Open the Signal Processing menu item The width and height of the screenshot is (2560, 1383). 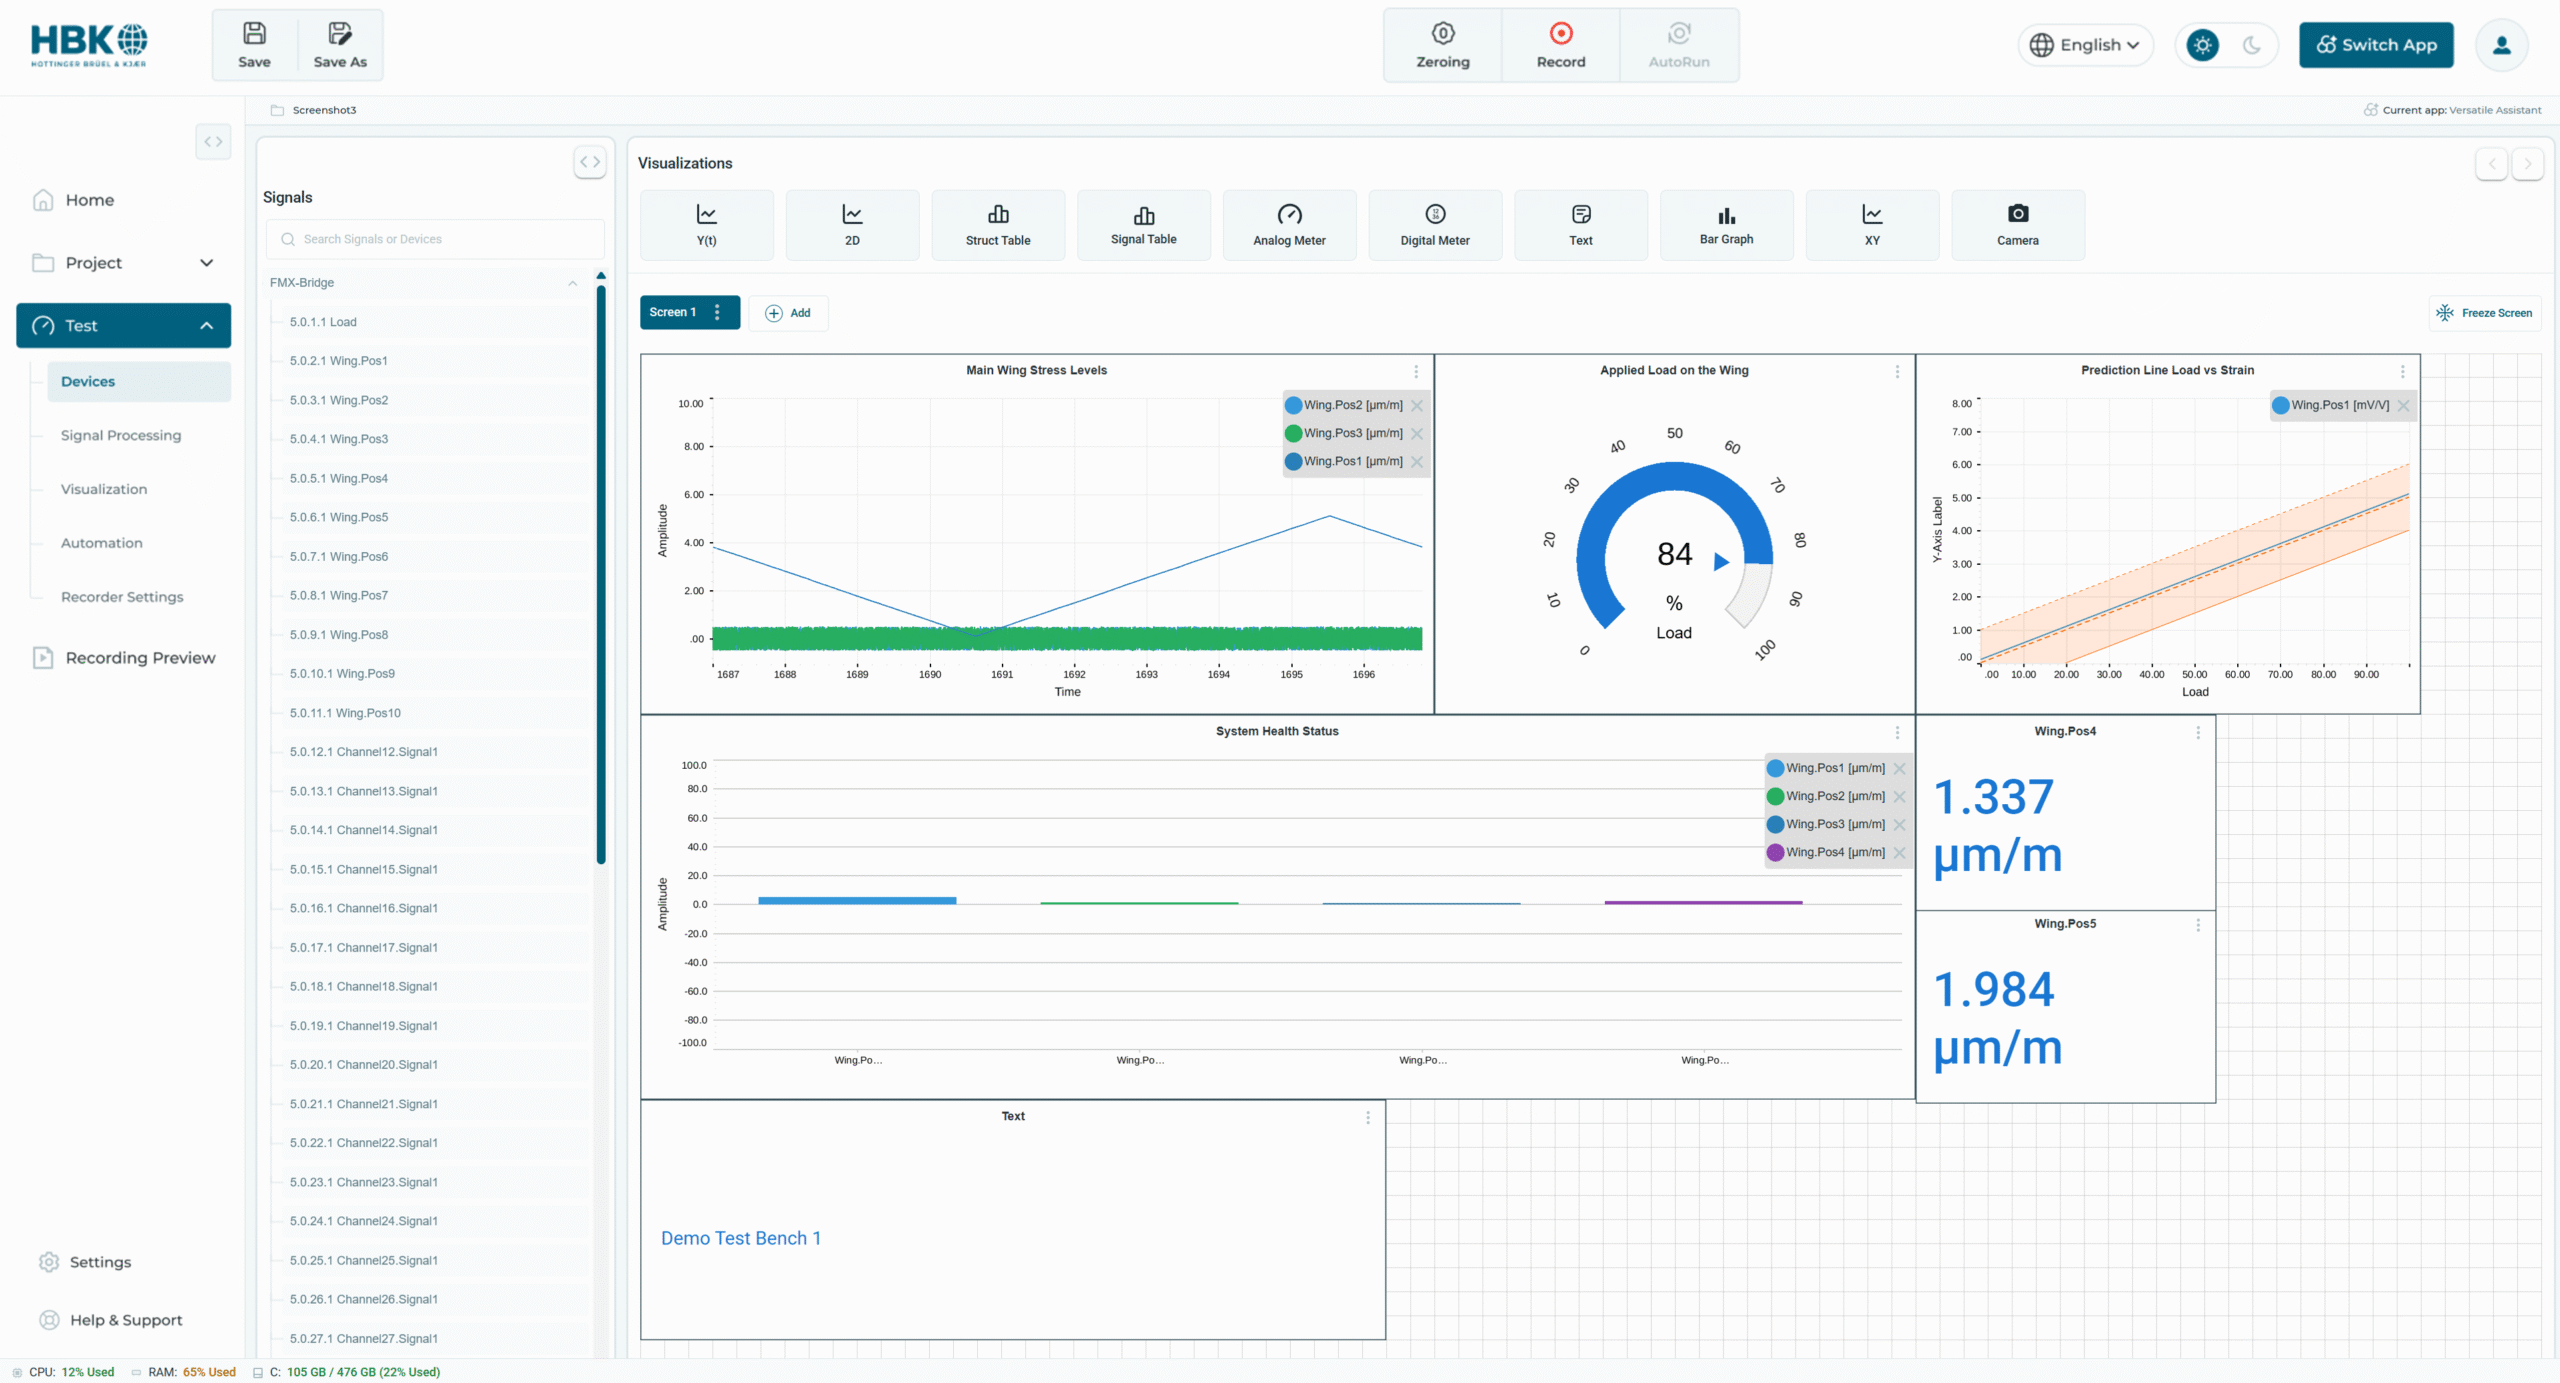[x=121, y=435]
